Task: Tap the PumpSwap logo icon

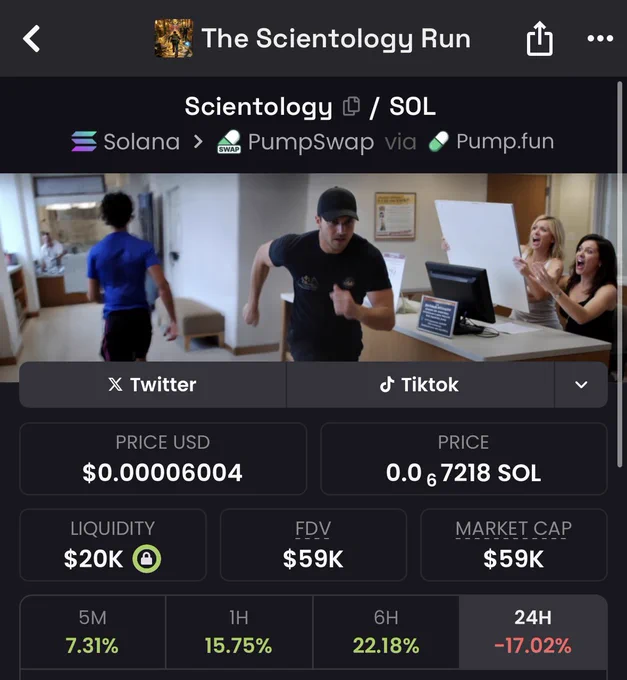Action: pos(229,141)
